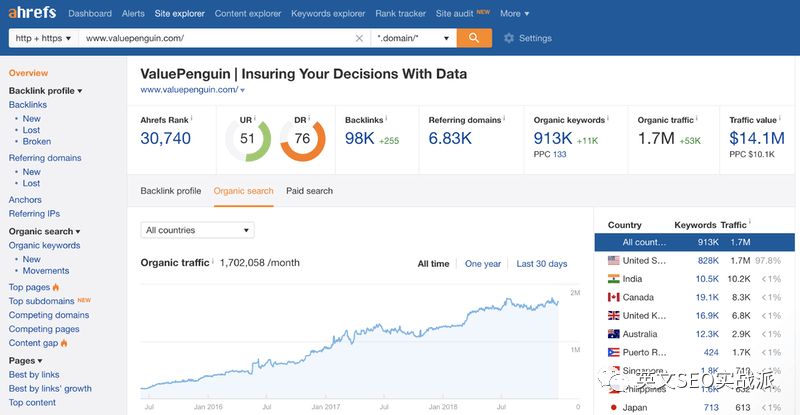Open Site audit in top navigation
The height and width of the screenshot is (415, 800).
455,14
